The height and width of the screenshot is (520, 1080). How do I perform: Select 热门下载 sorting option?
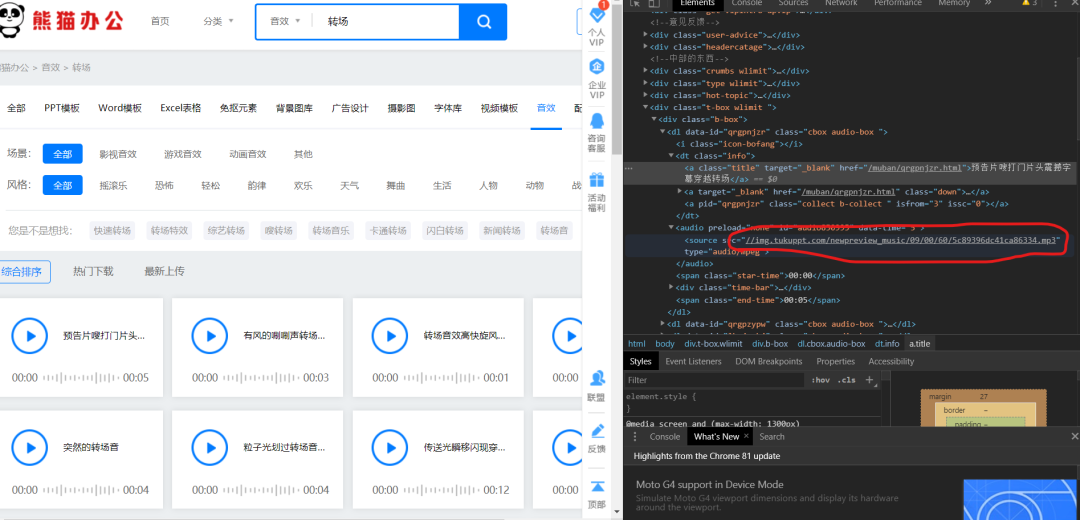coord(93,271)
